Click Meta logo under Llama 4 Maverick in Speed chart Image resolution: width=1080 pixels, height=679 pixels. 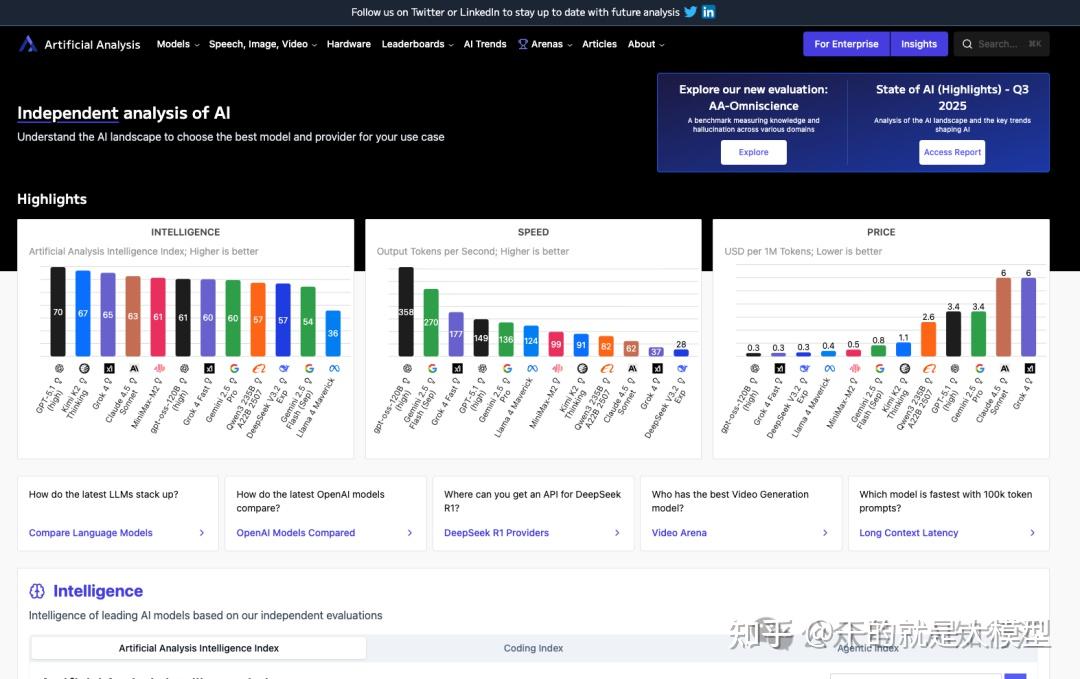coord(532,368)
